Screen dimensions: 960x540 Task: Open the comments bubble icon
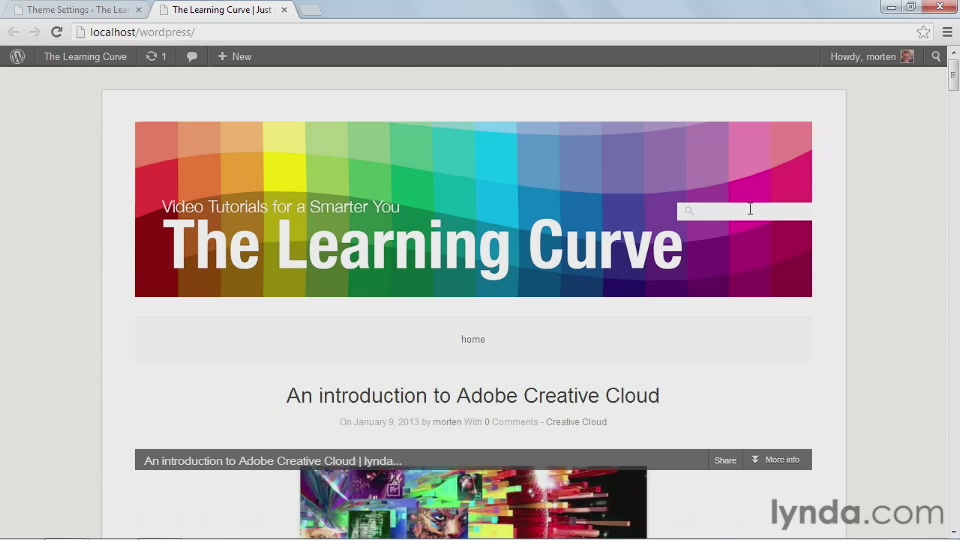(x=192, y=56)
